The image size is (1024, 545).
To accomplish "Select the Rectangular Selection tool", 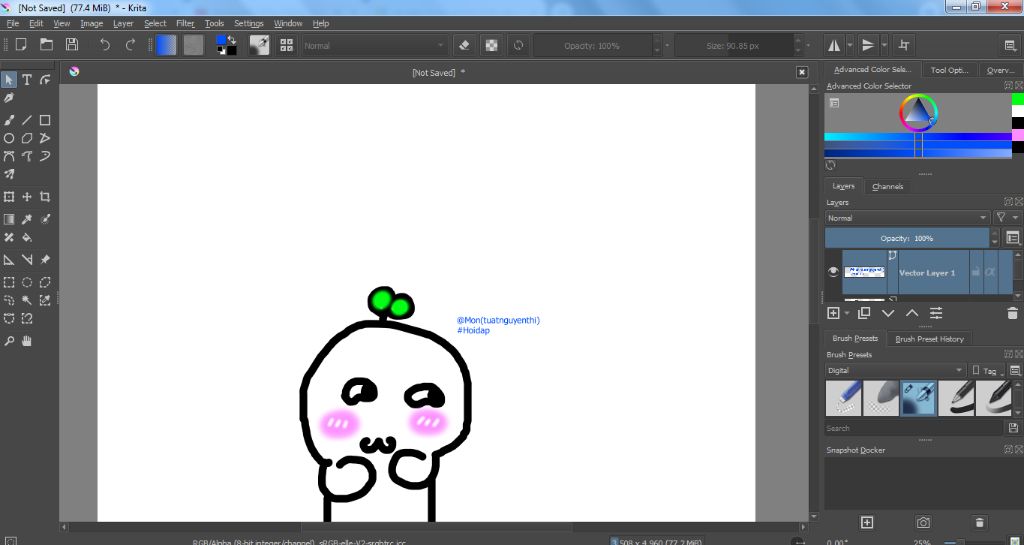I will pos(8,283).
